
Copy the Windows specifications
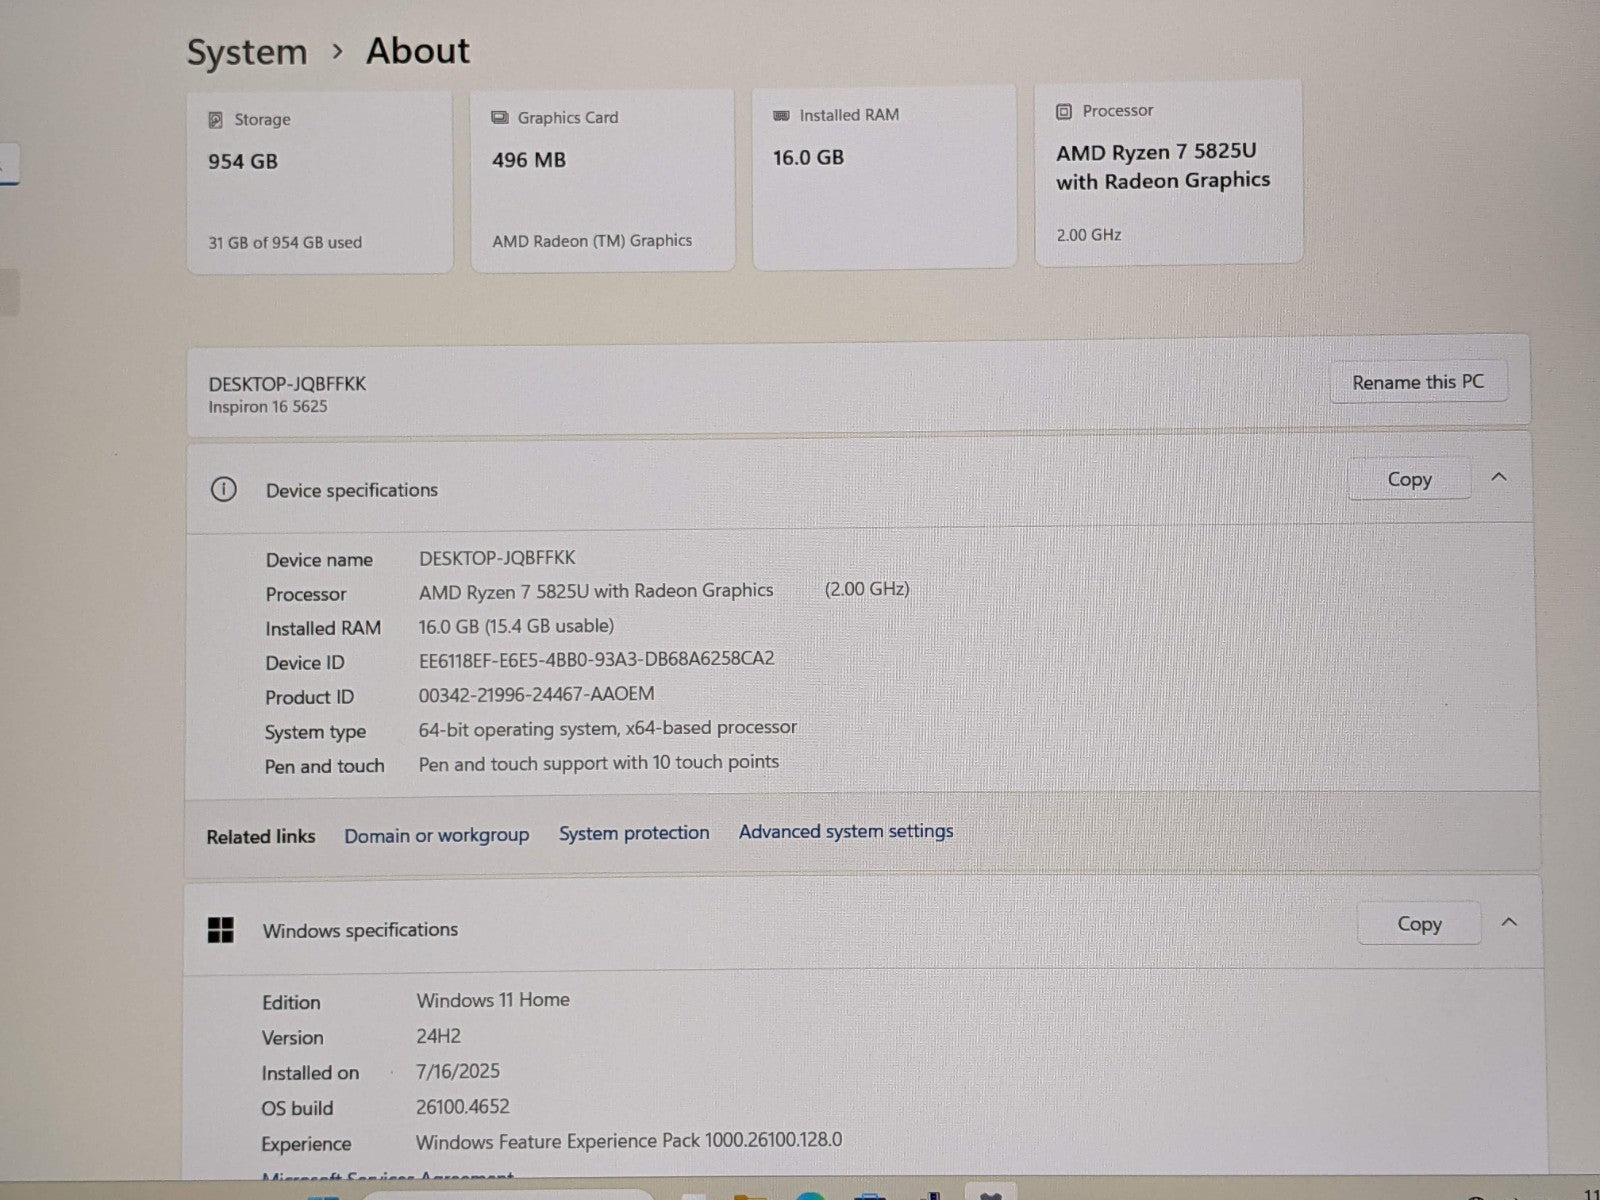1418,924
